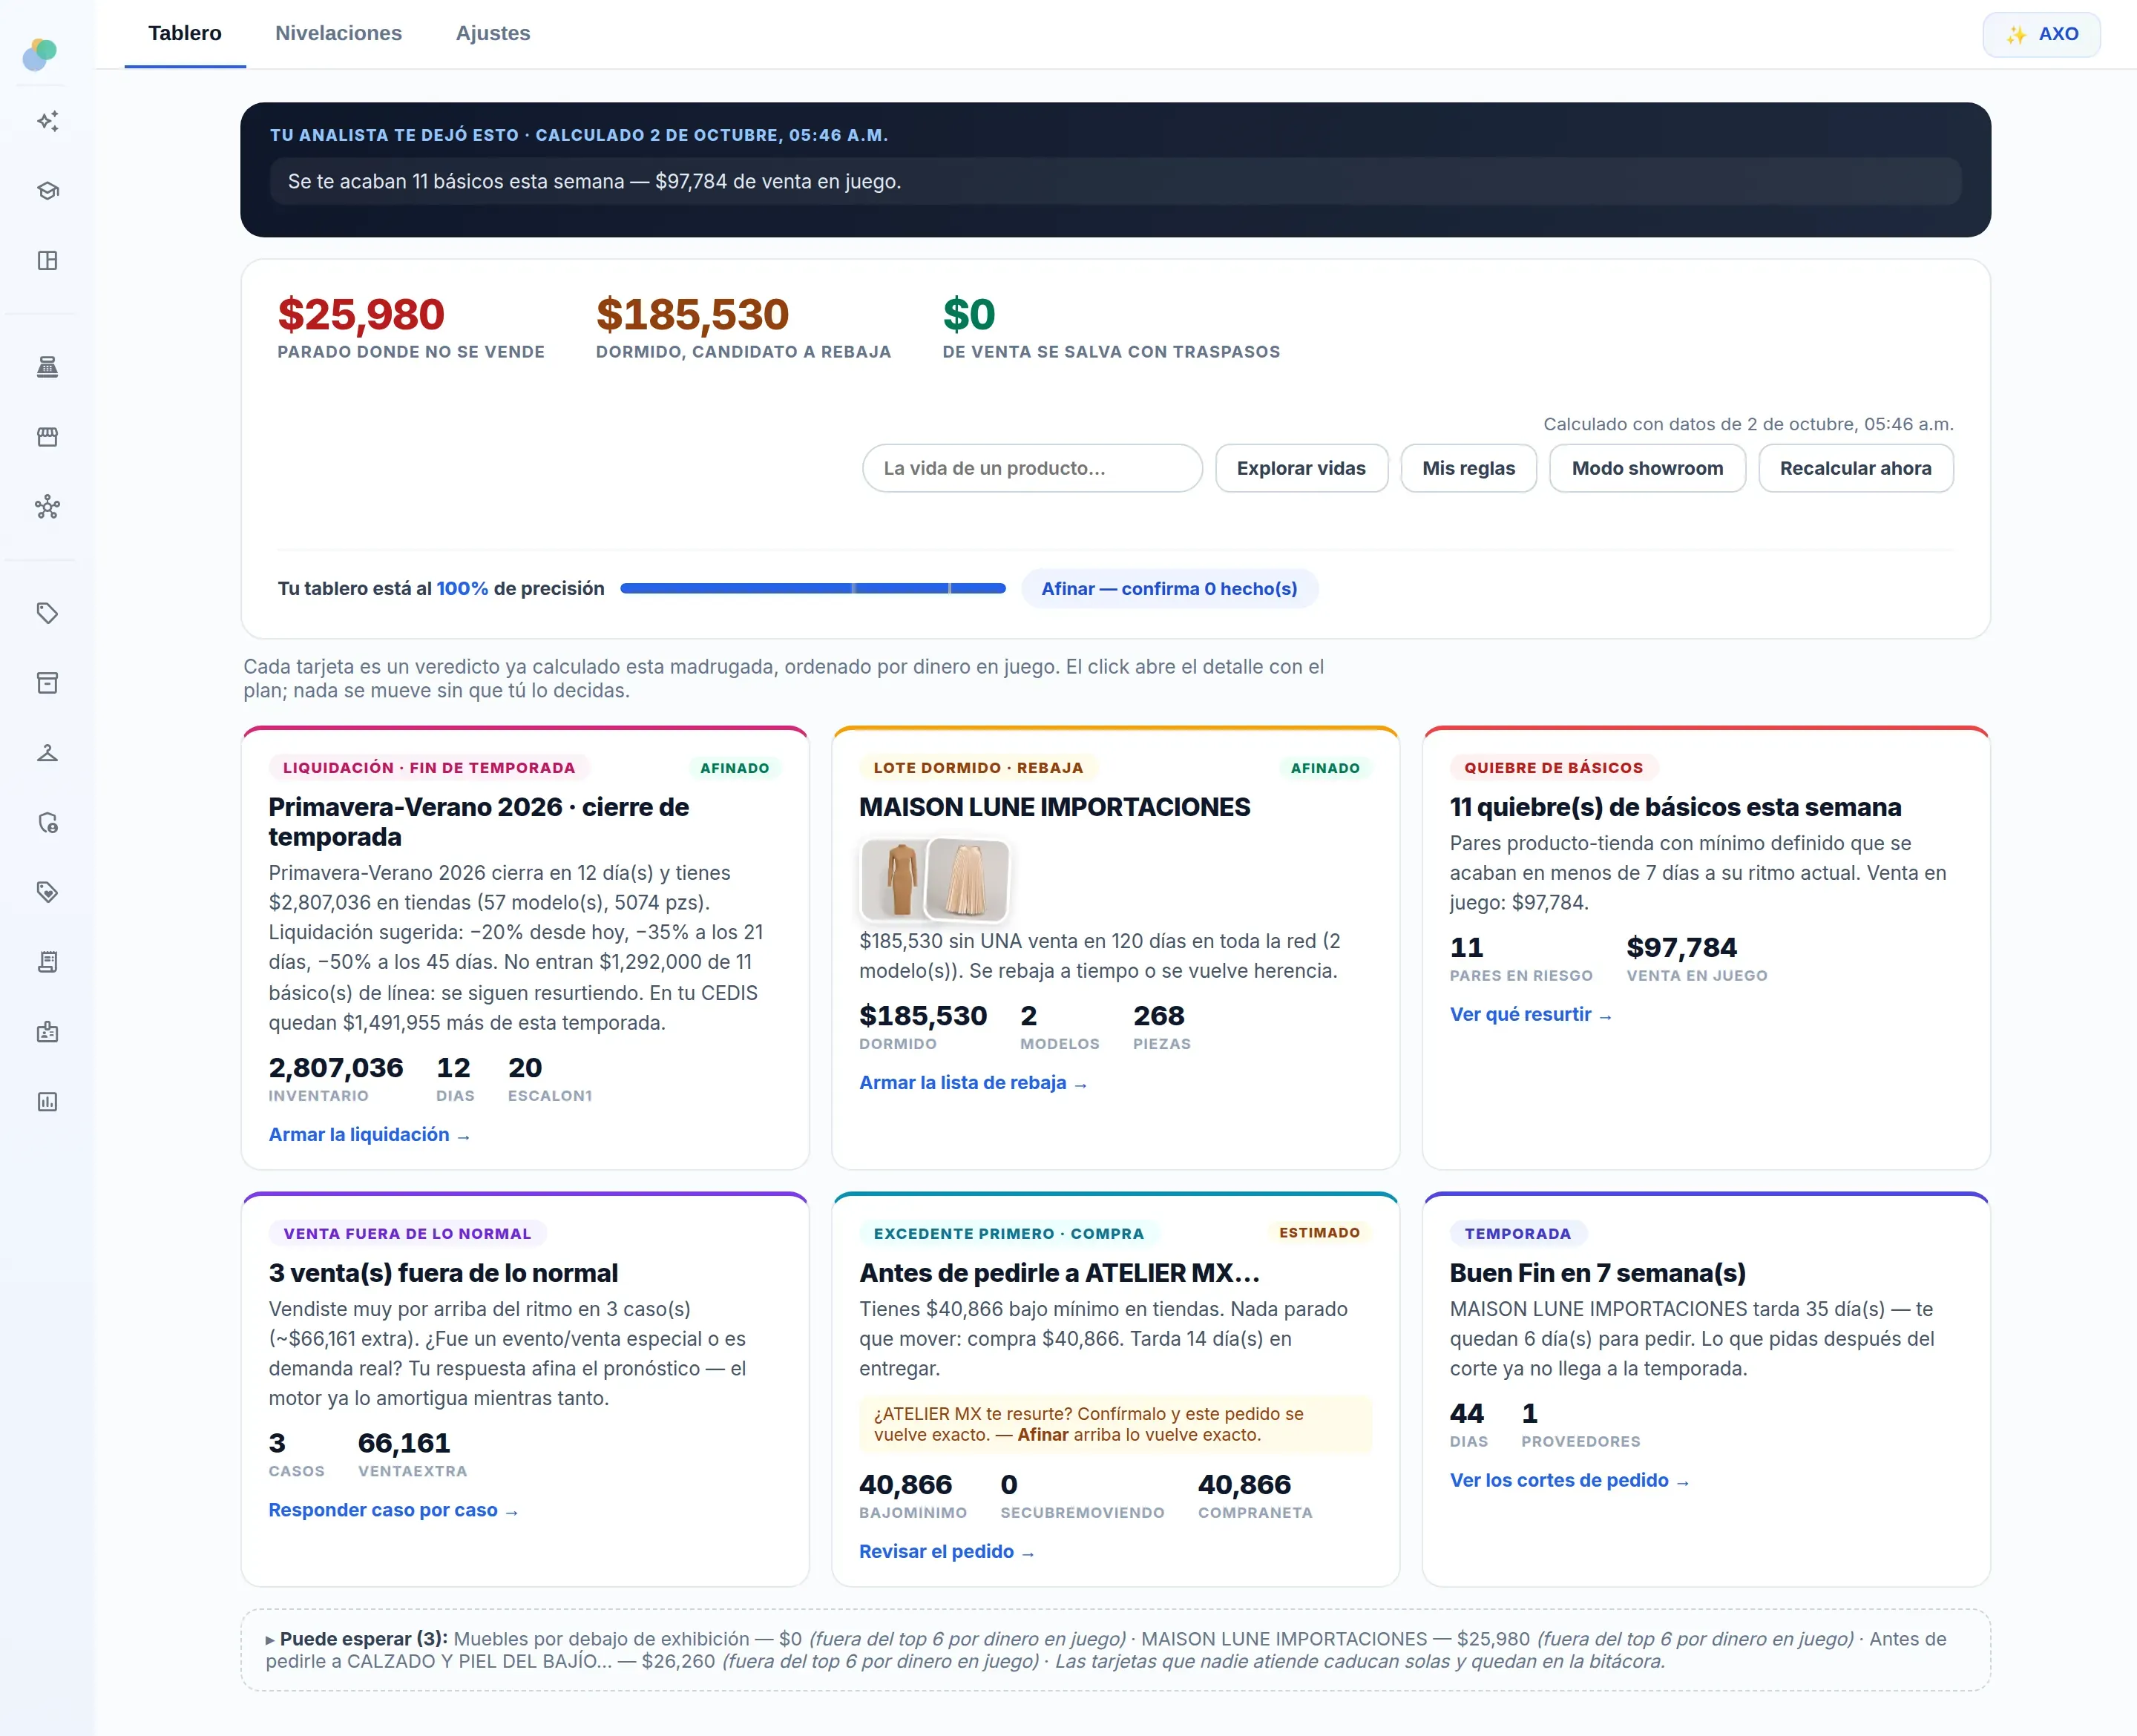Switch to the Nivelaciones tab
2137x1736 pixels.
coord(338,33)
